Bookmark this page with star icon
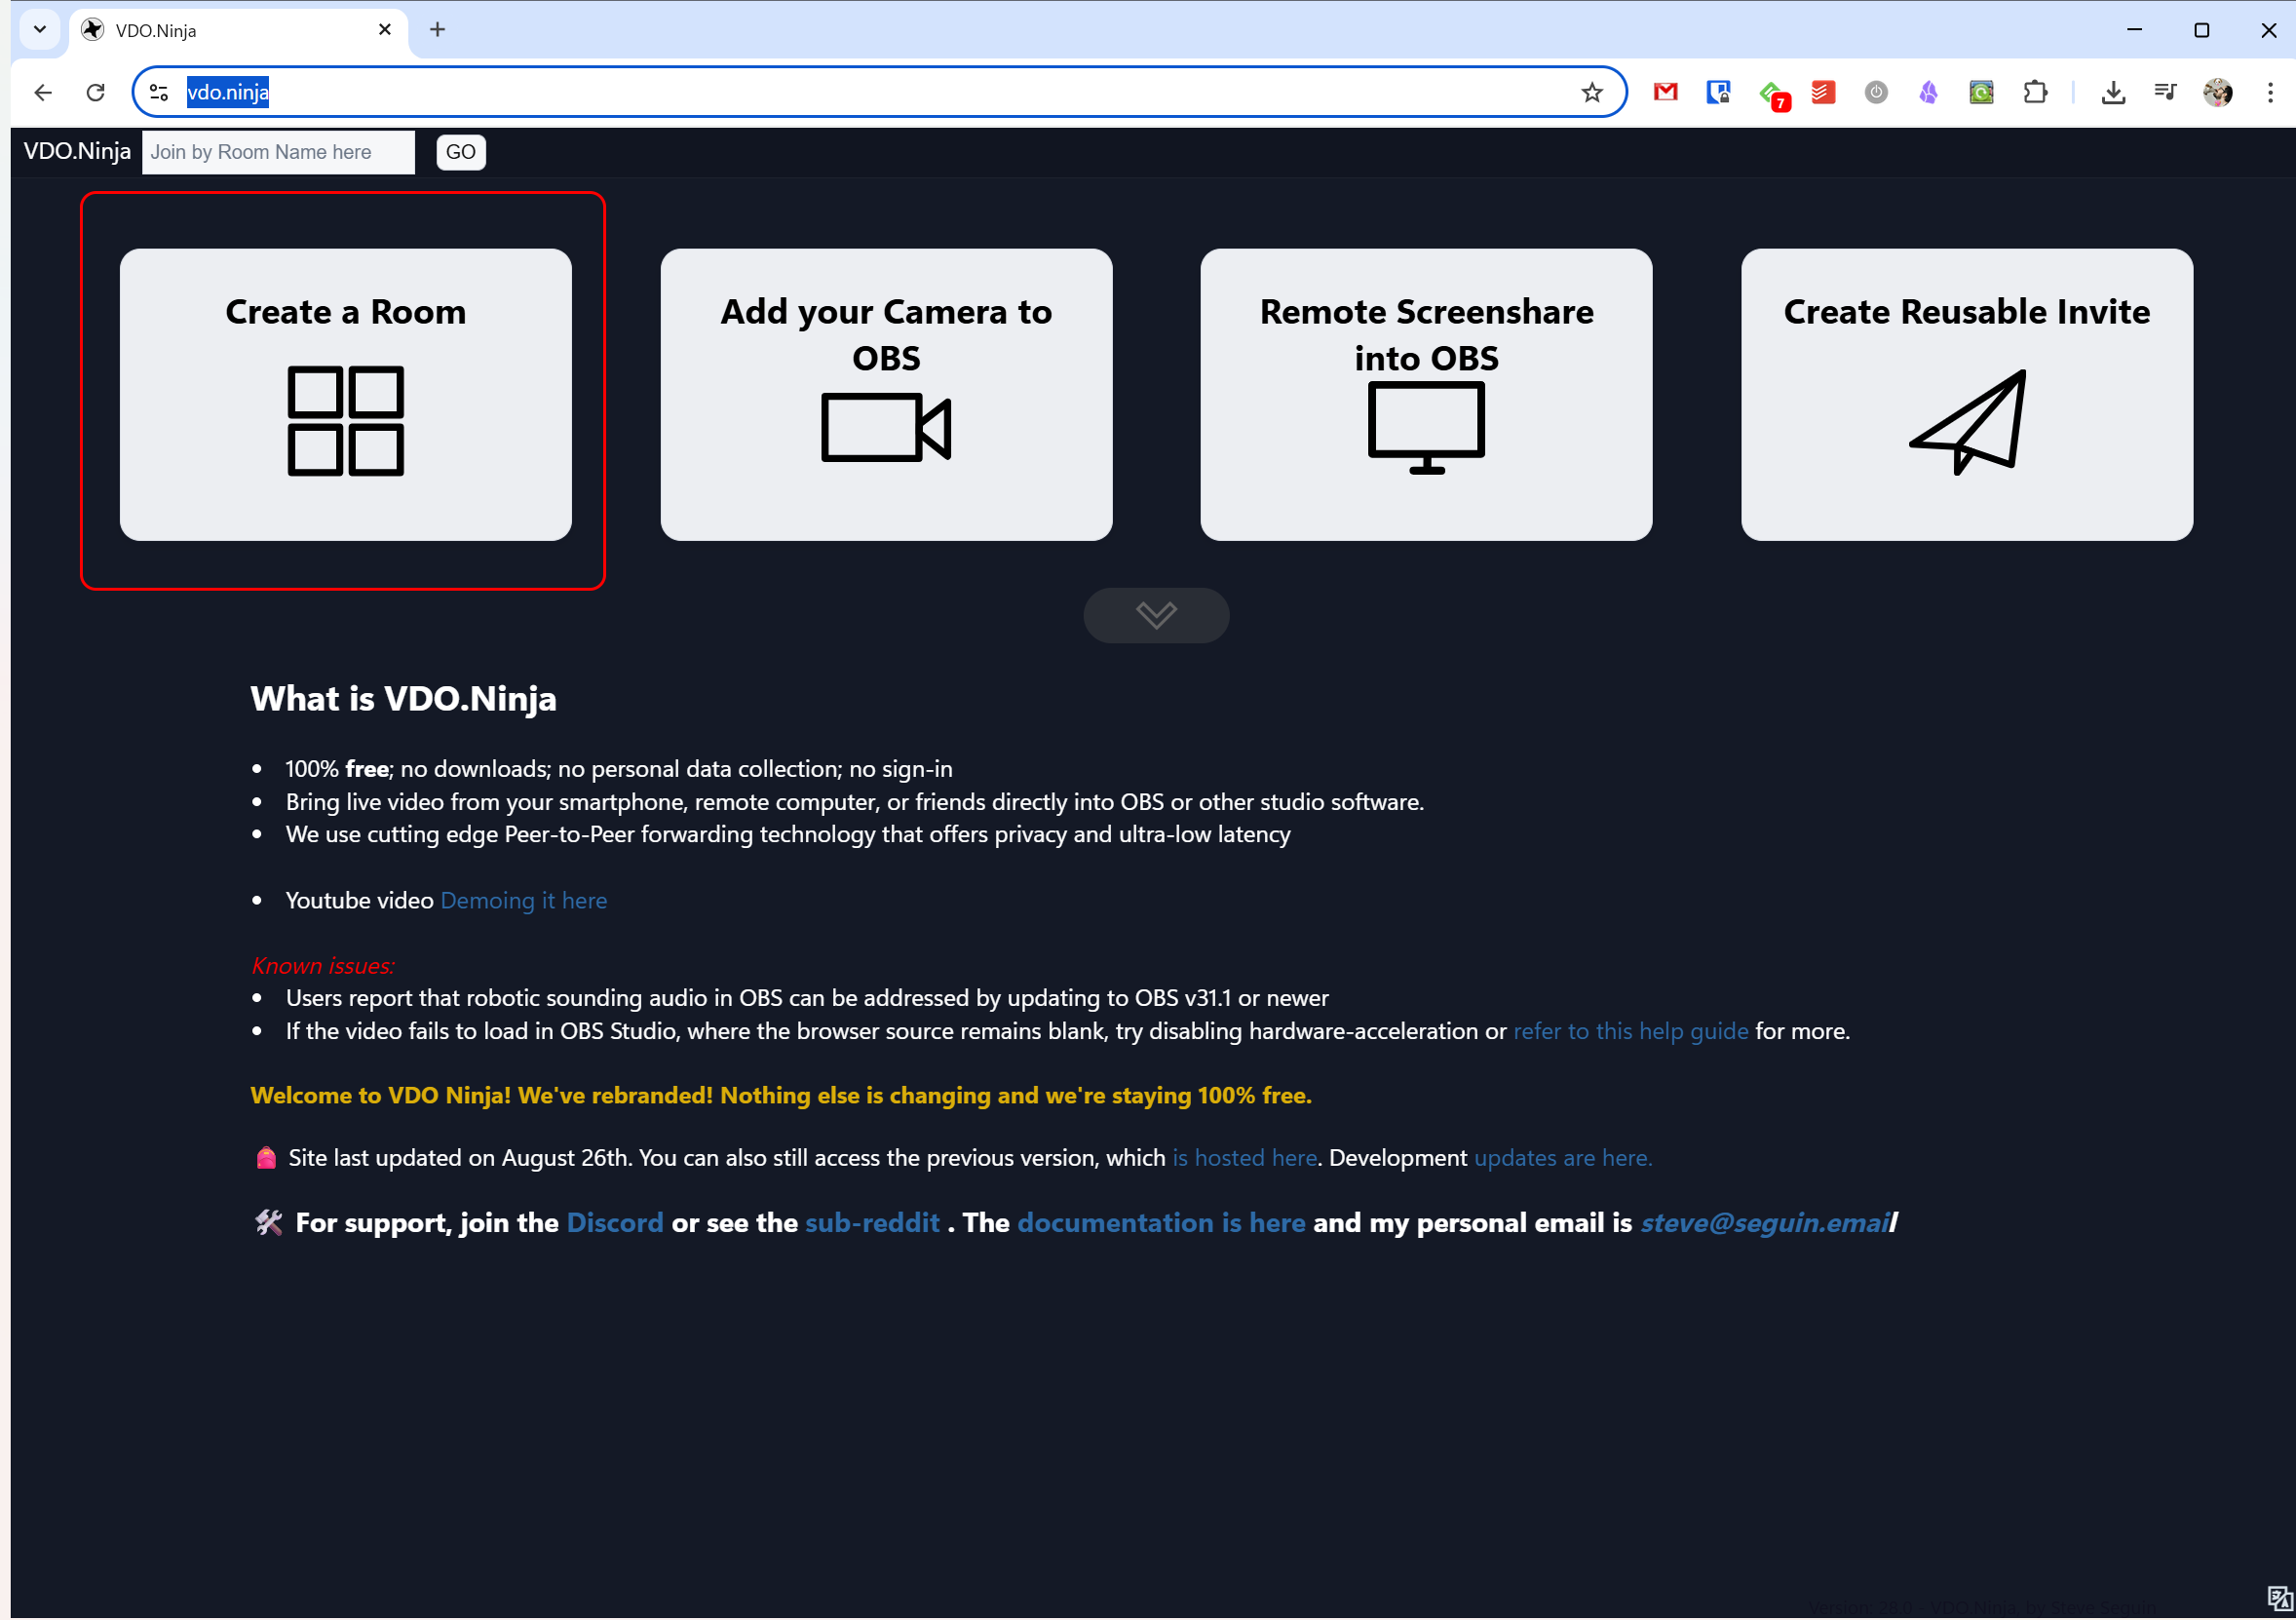 tap(1591, 92)
